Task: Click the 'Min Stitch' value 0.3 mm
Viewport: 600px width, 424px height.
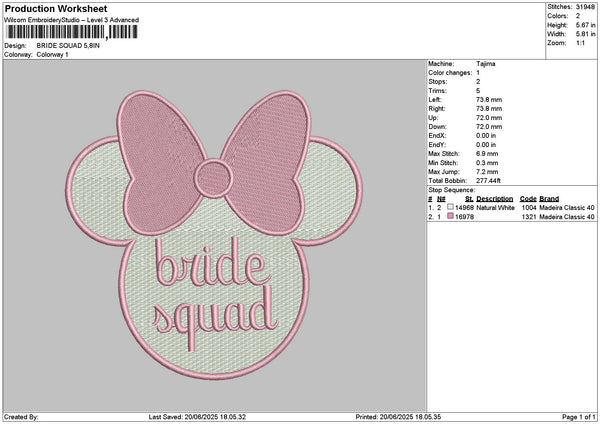Action: point(487,163)
